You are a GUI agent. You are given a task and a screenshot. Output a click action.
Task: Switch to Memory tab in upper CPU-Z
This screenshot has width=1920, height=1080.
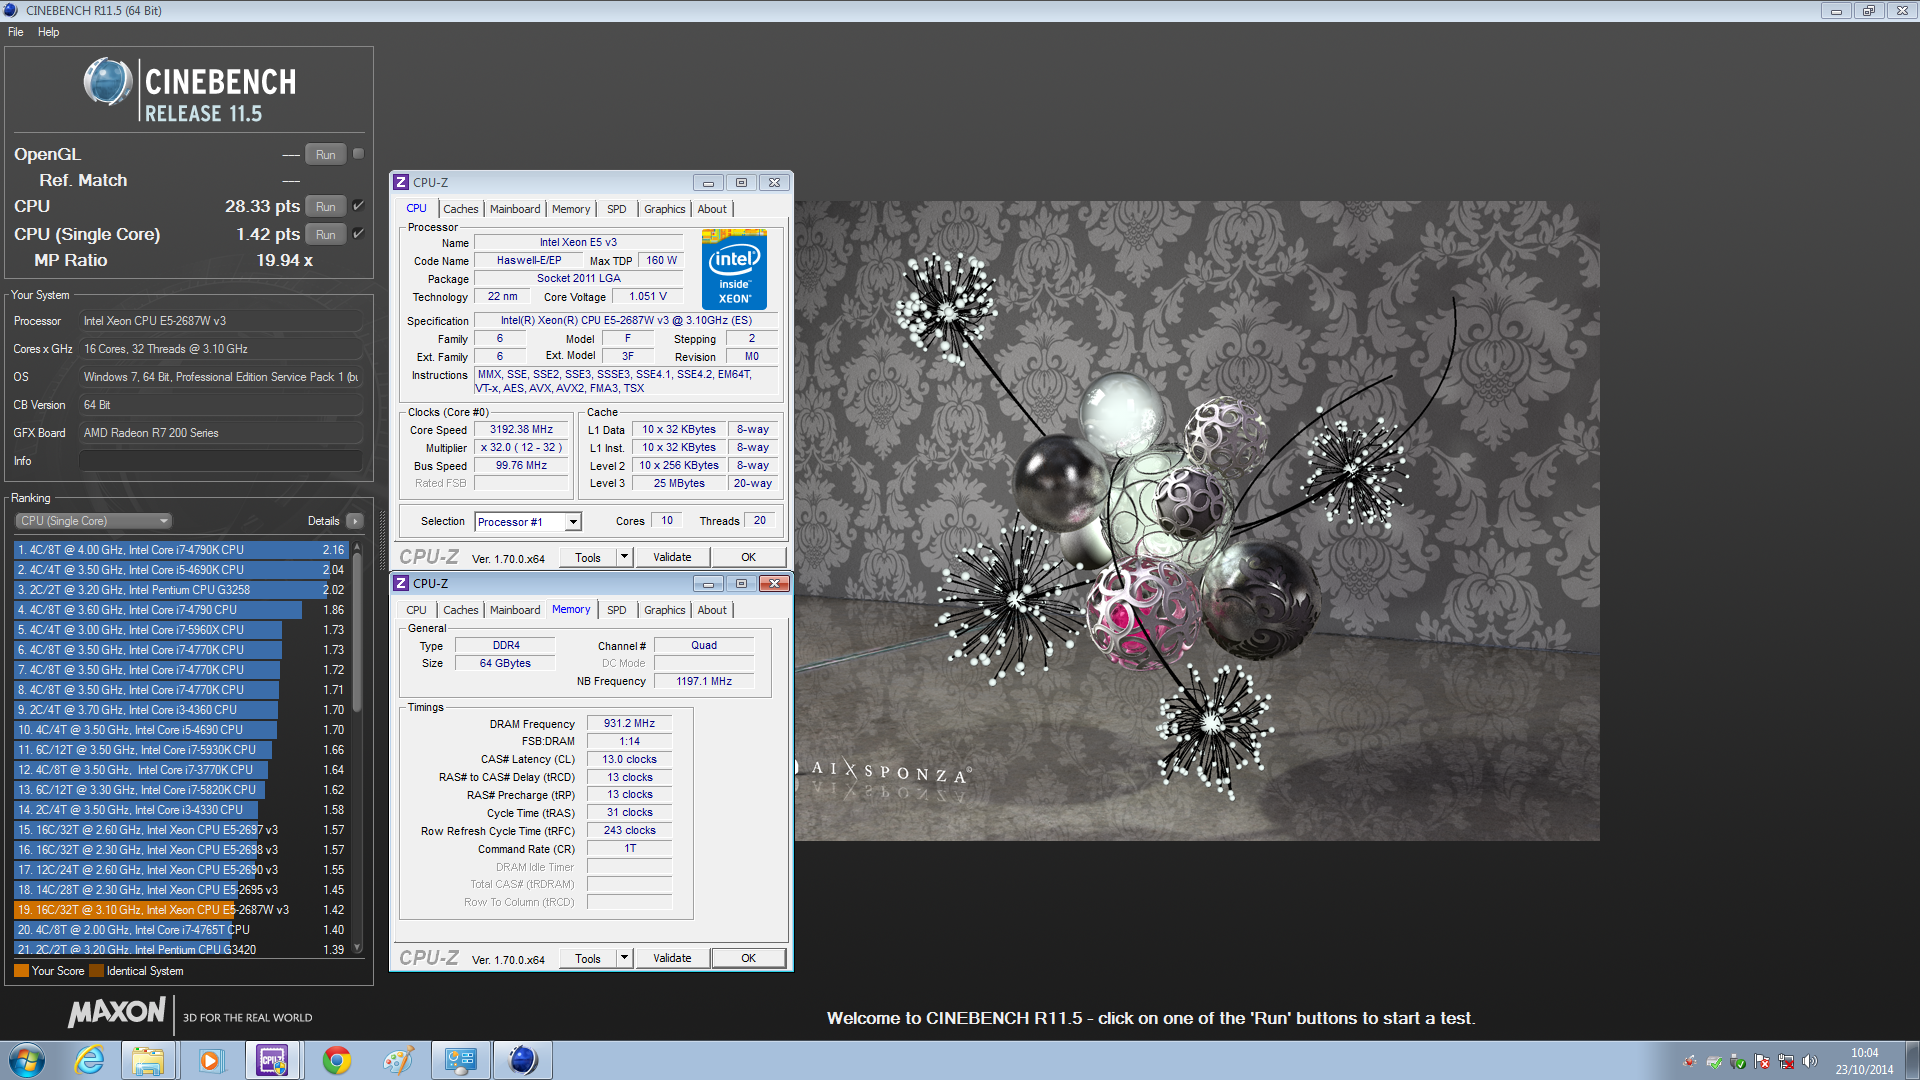(x=571, y=209)
